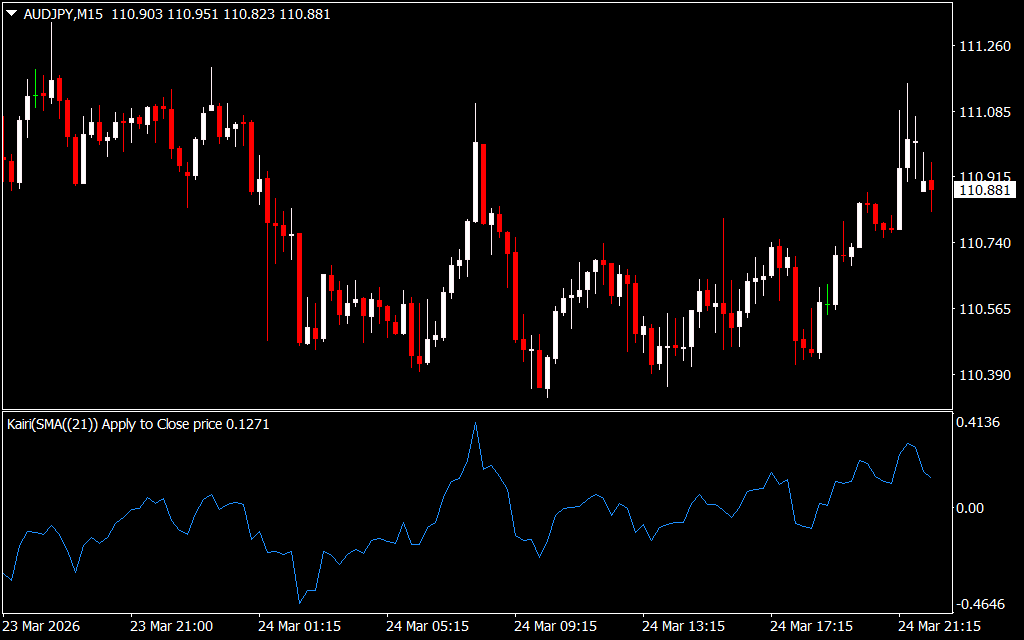The width and height of the screenshot is (1024, 640).
Task: Click the 111.260 price scale level
Action: [984, 46]
